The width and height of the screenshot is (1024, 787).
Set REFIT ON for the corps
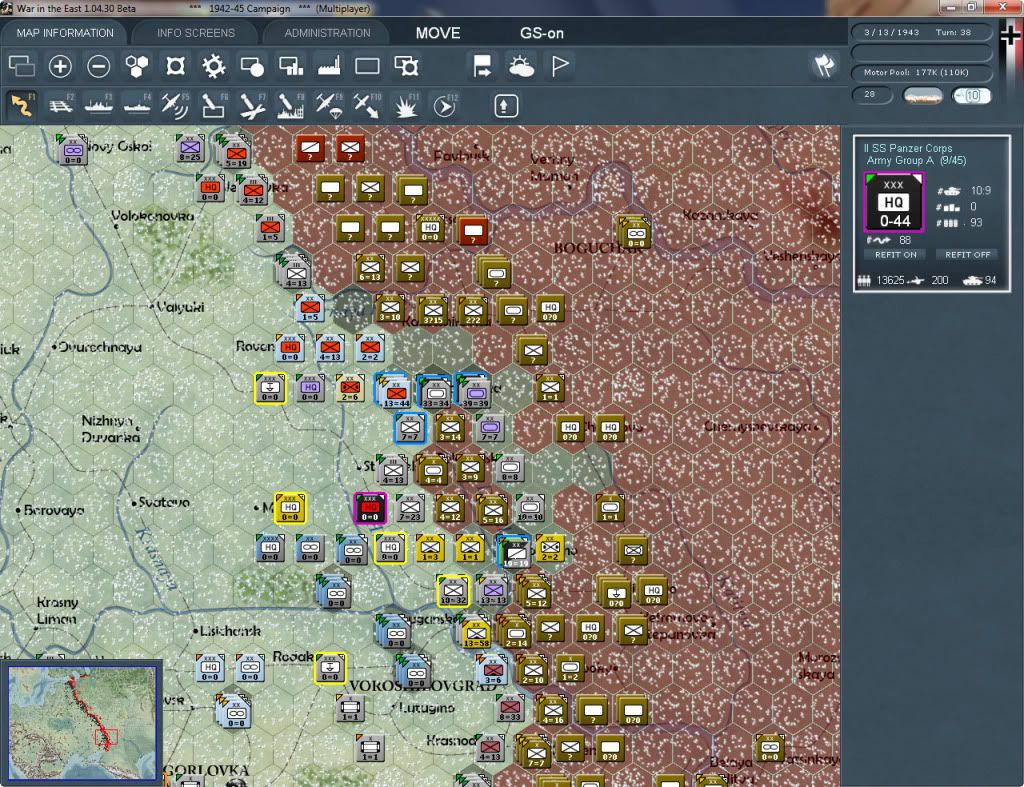(x=896, y=255)
